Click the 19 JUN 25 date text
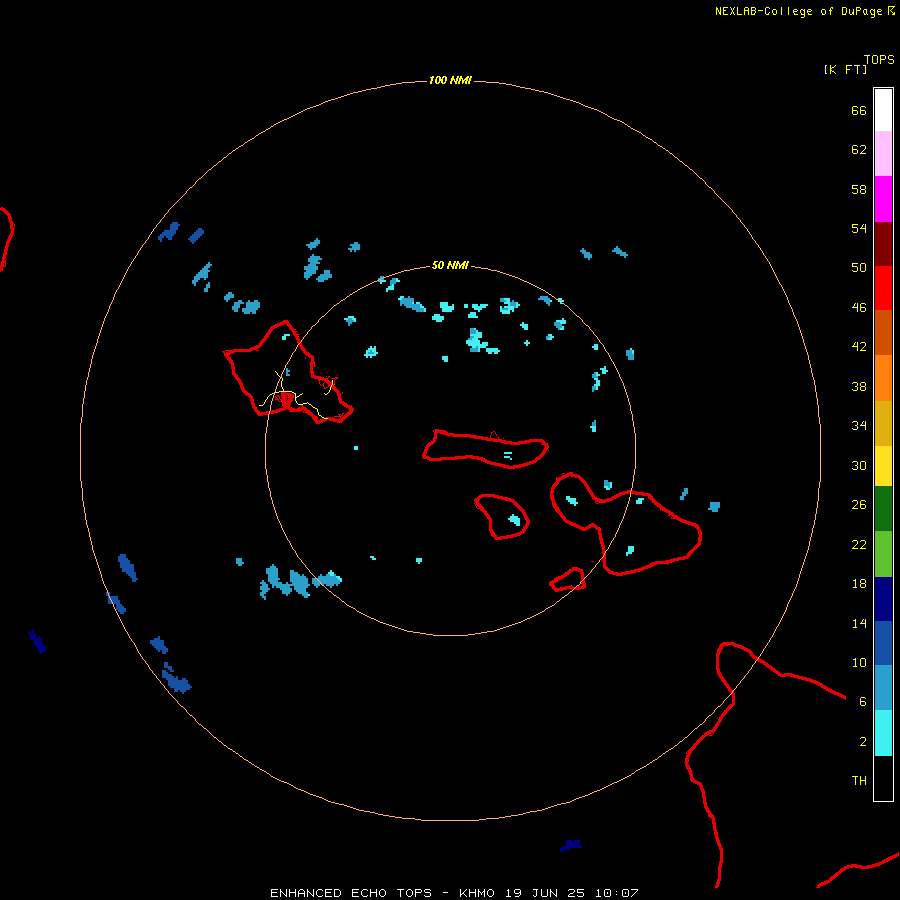900x900 pixels. pos(545,893)
